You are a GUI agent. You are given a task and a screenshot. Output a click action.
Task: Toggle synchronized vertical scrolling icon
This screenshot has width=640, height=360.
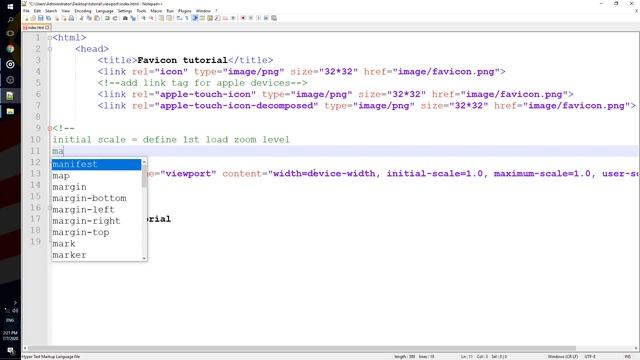coord(161,18)
